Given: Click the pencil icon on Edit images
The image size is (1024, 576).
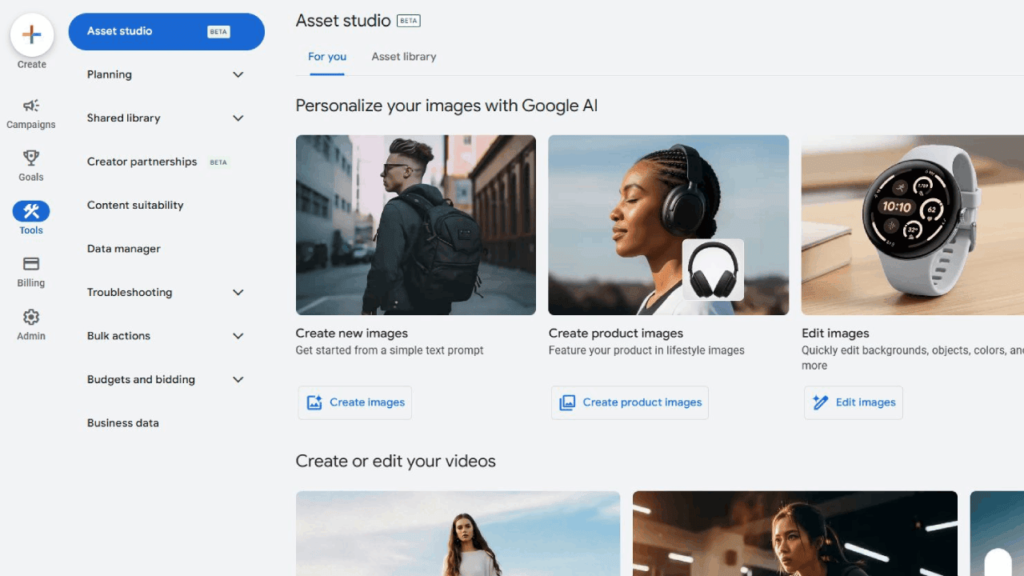Looking at the screenshot, I should (x=820, y=402).
